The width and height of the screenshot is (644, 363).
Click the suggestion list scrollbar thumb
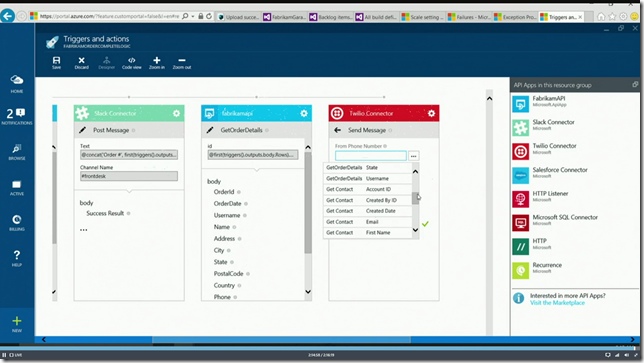click(415, 198)
